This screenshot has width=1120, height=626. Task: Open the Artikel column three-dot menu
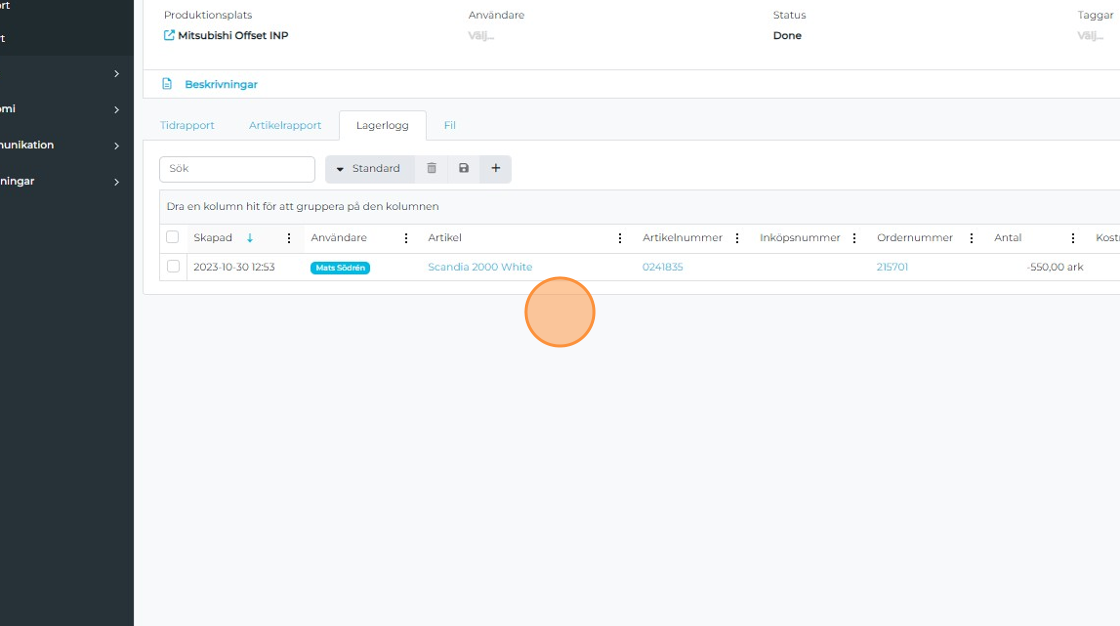point(620,238)
